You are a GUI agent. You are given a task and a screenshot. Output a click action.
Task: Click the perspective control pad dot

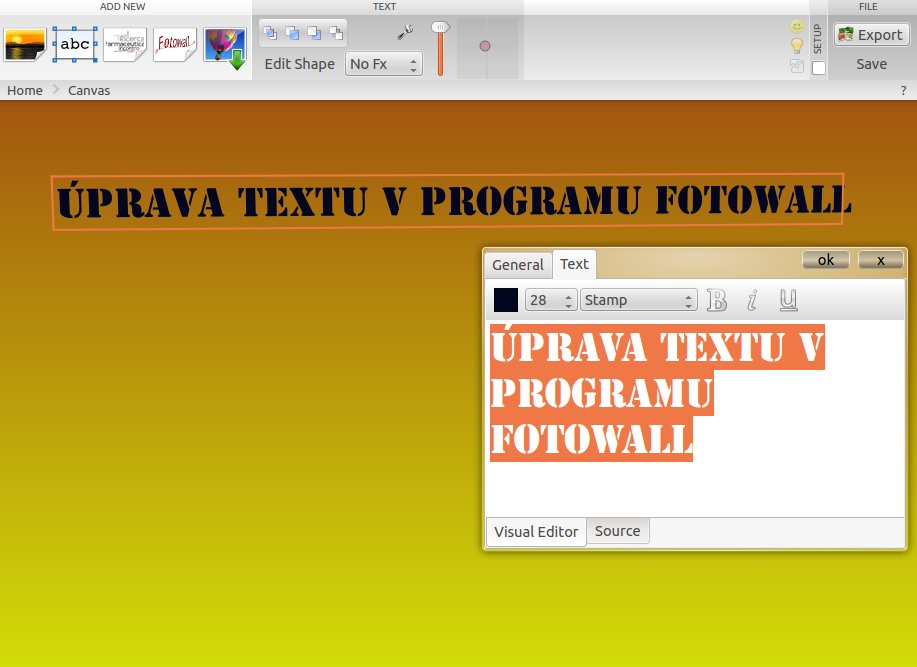485,46
